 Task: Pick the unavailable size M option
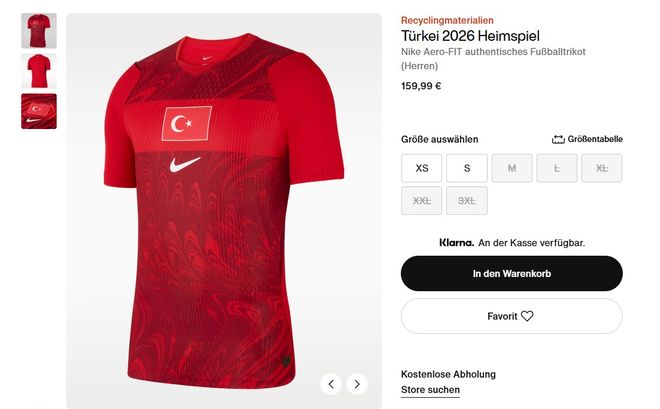(x=512, y=168)
